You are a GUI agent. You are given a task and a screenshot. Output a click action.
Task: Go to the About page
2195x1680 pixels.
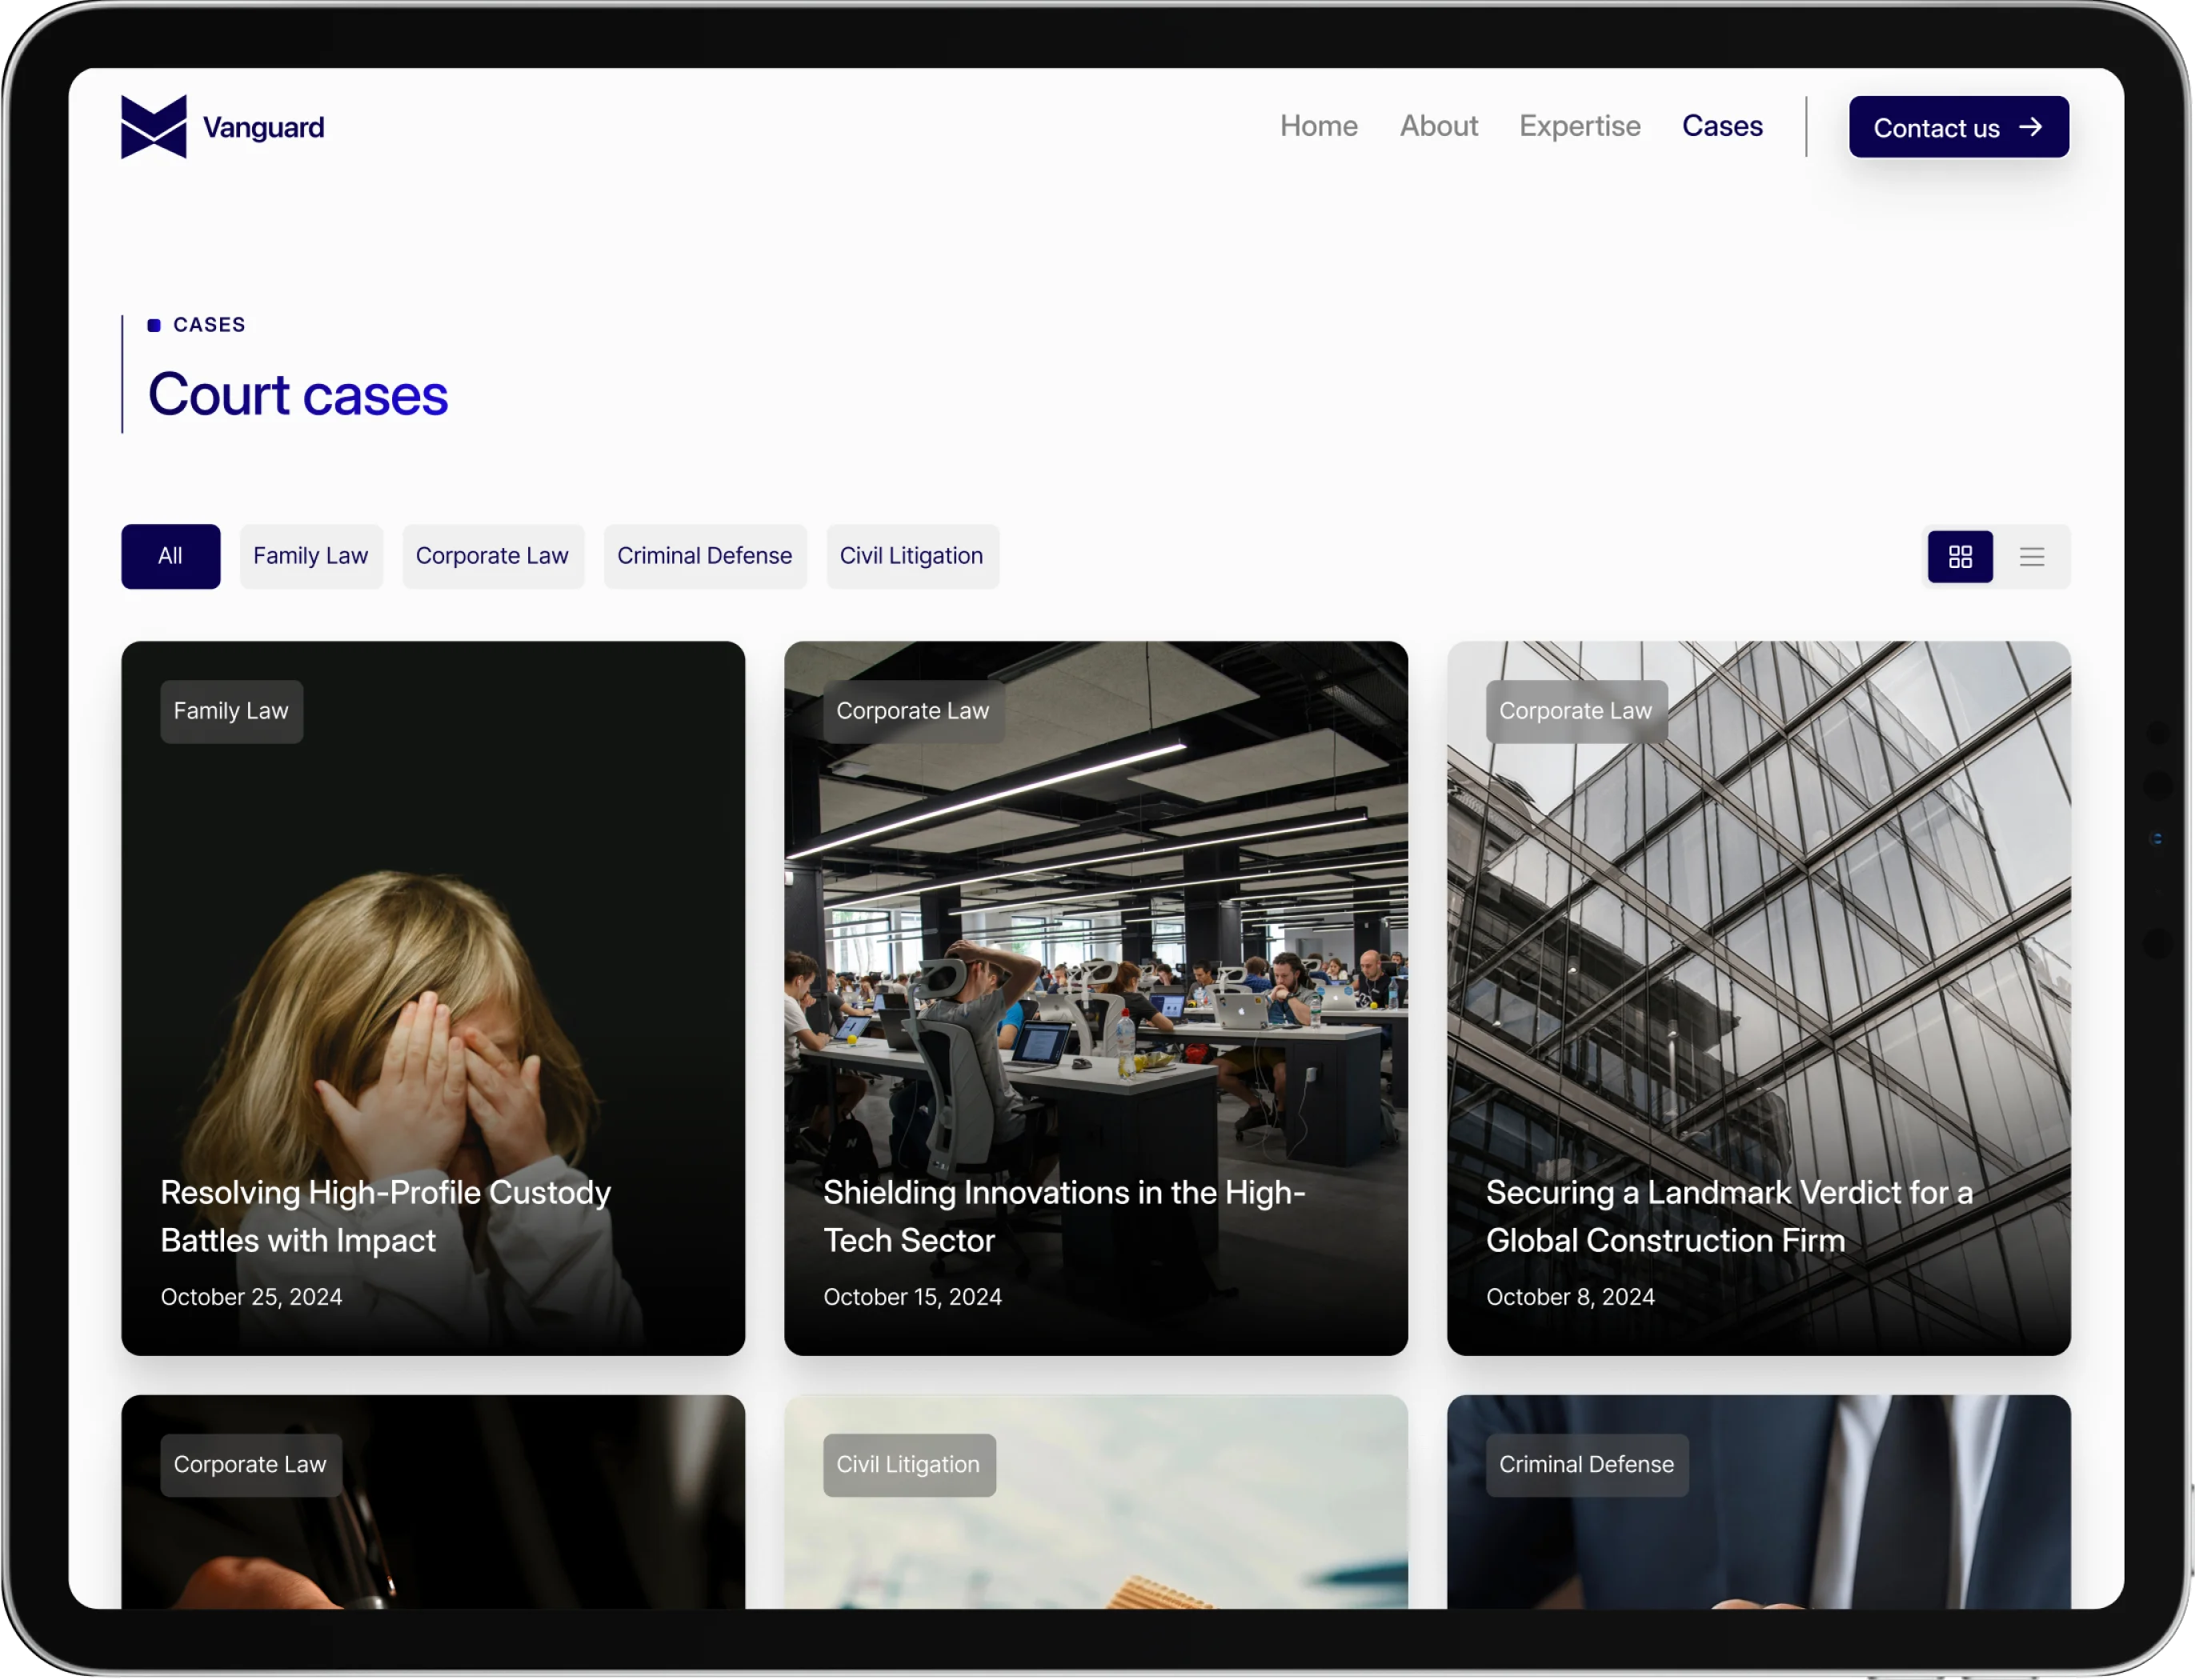pos(1437,126)
